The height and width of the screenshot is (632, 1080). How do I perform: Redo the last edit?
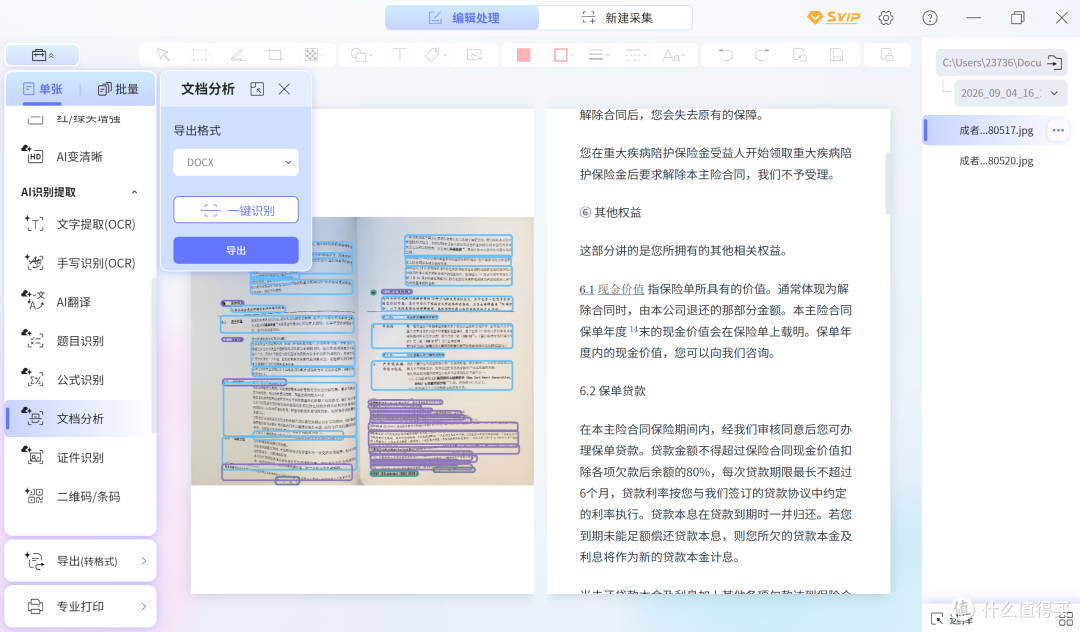[762, 55]
